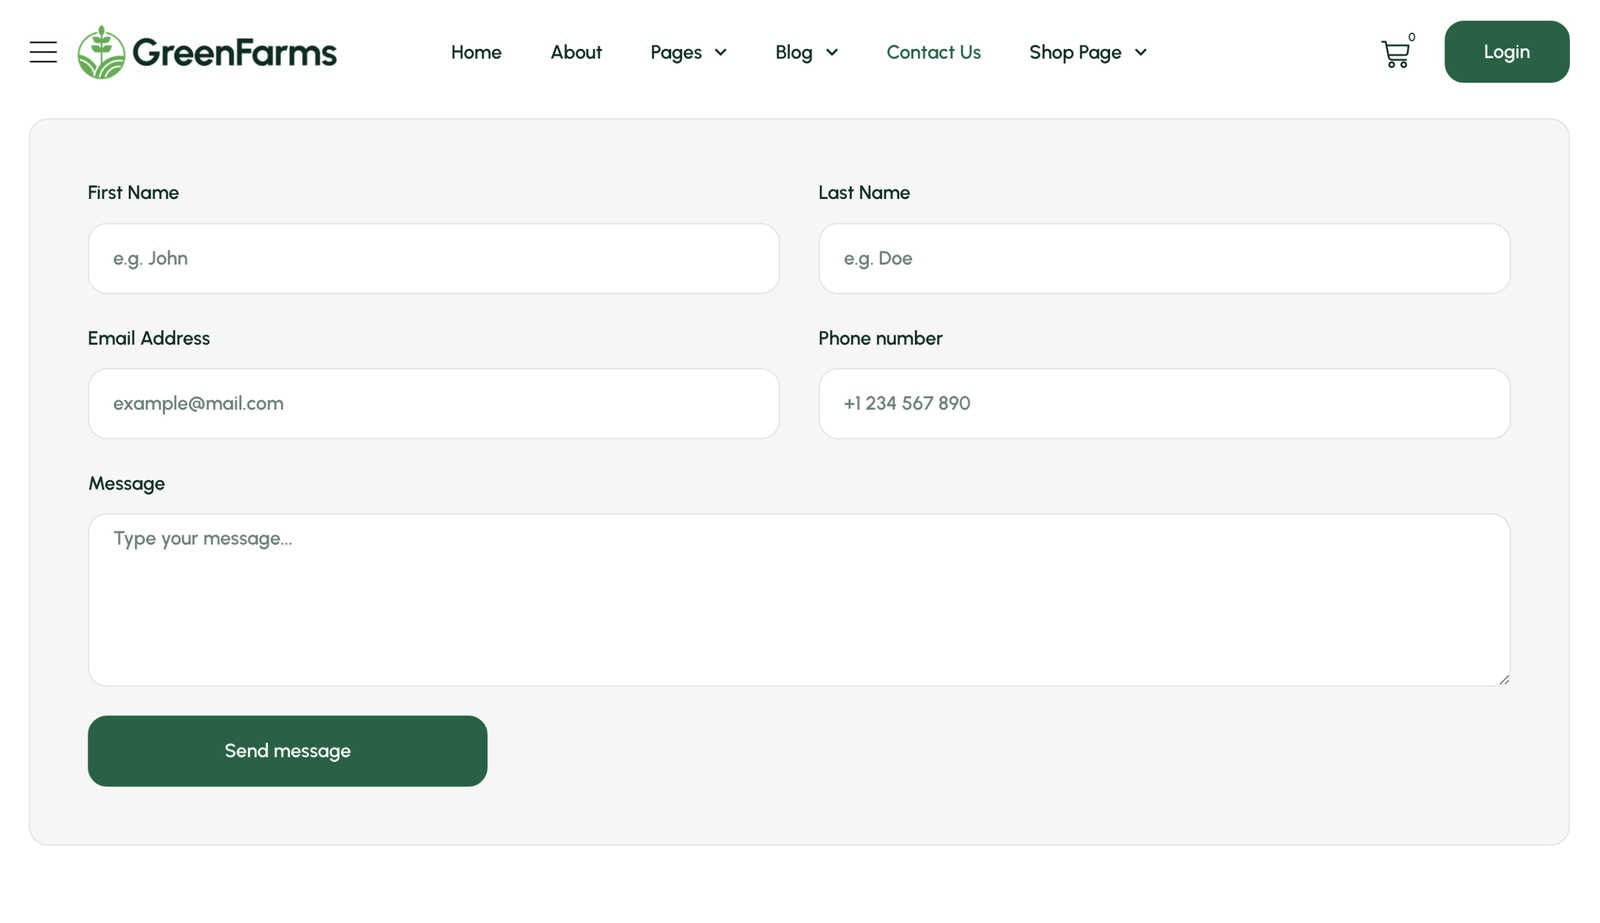The image size is (1600, 923).
Task: Expand the Shop Page dropdown chevron
Action: [1141, 52]
